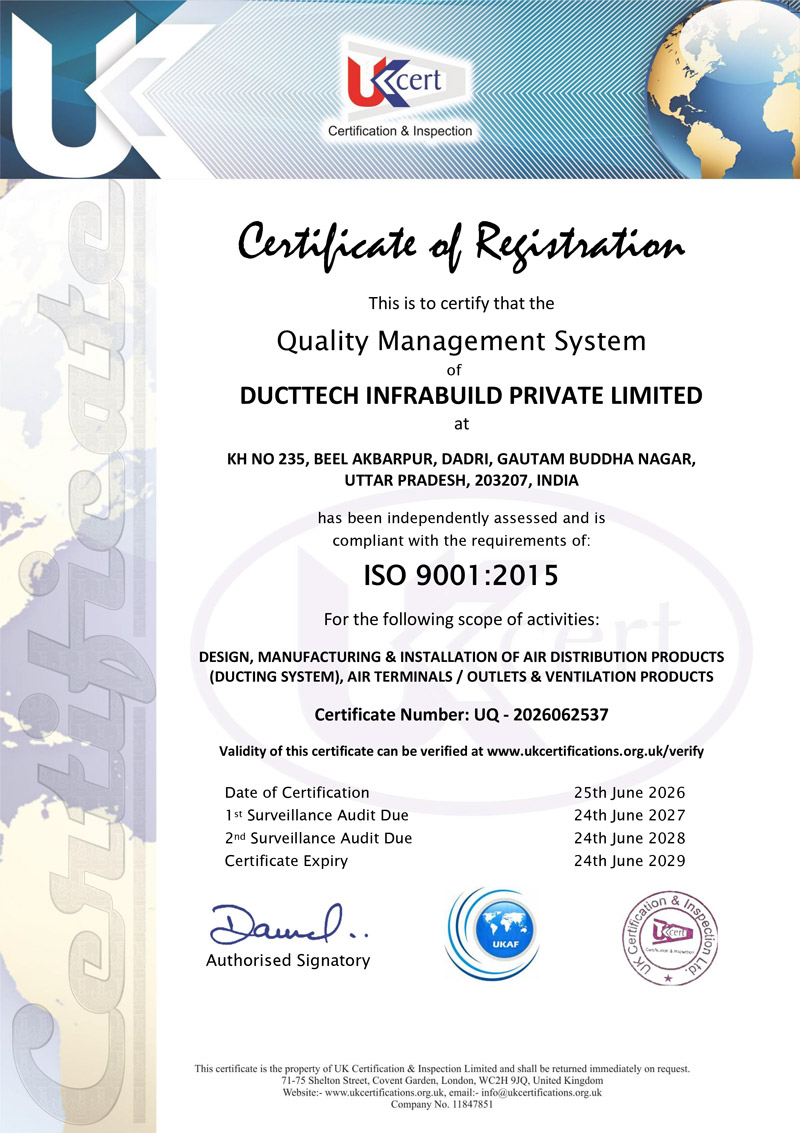Click the Certificate Number UQ - 2026062537
Viewport: 800px width, 1133px height.
point(461,715)
